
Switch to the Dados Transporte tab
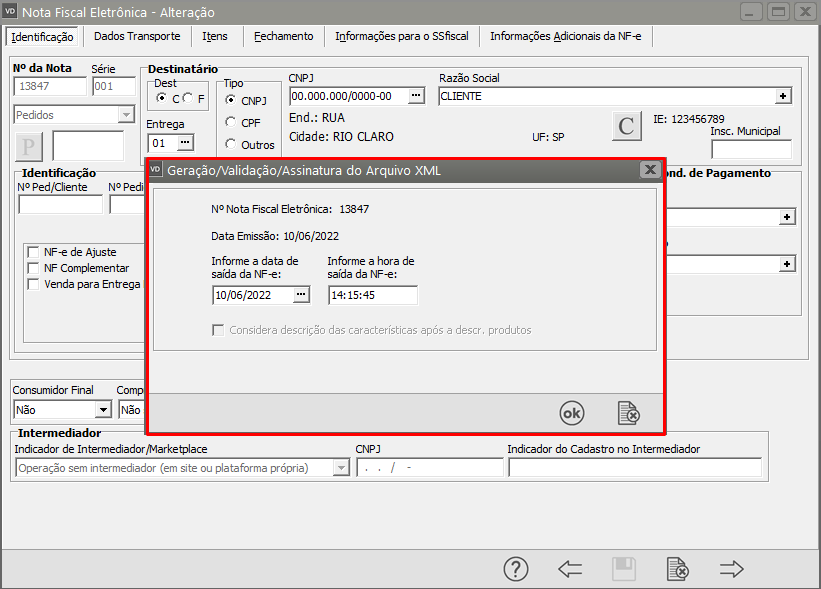137,36
